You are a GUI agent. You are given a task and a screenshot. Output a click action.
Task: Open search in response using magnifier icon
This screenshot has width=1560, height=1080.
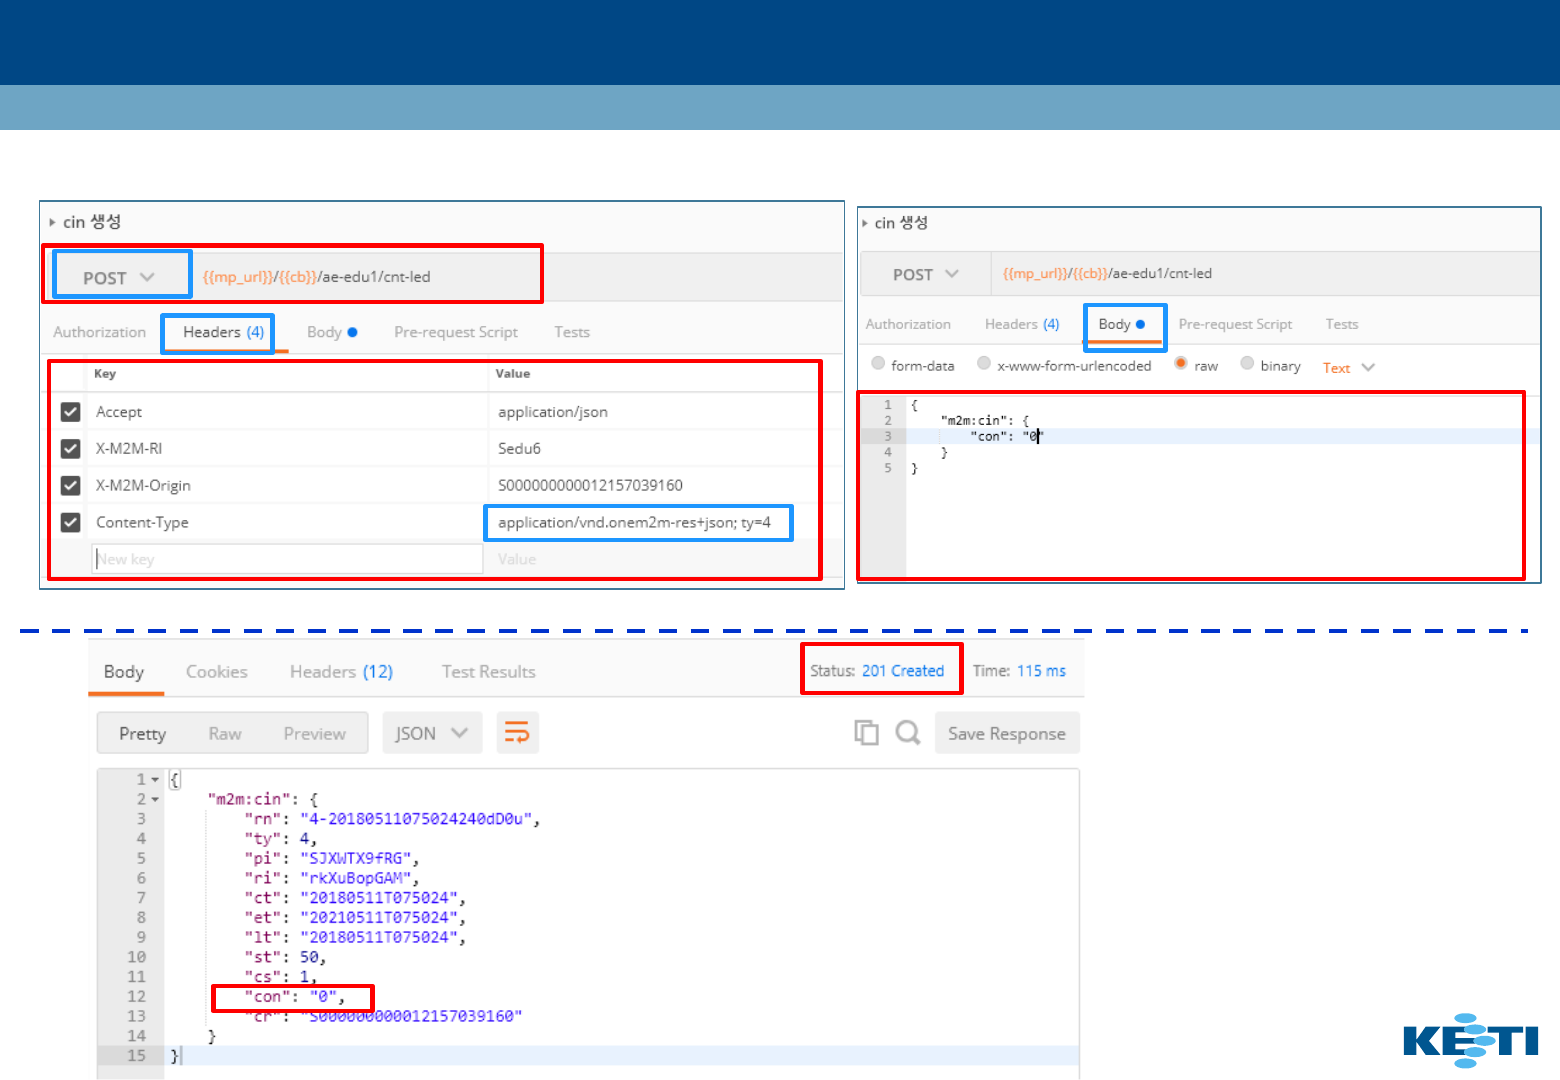908,733
